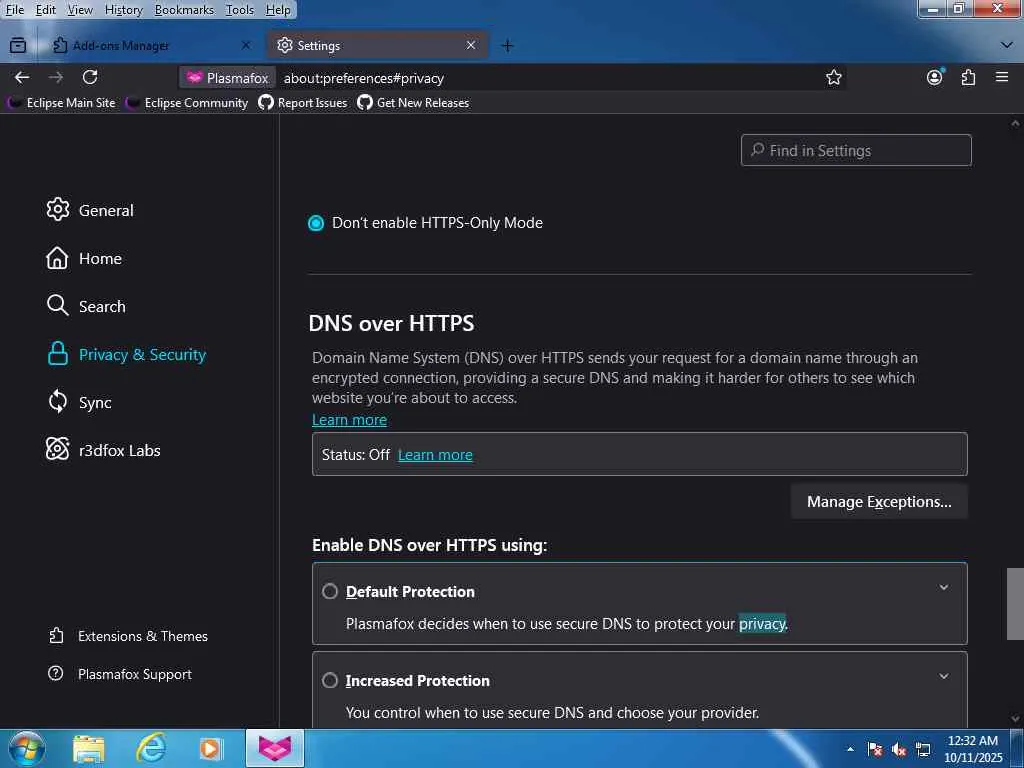Open the Tools menu
1024x768 pixels.
(240, 10)
